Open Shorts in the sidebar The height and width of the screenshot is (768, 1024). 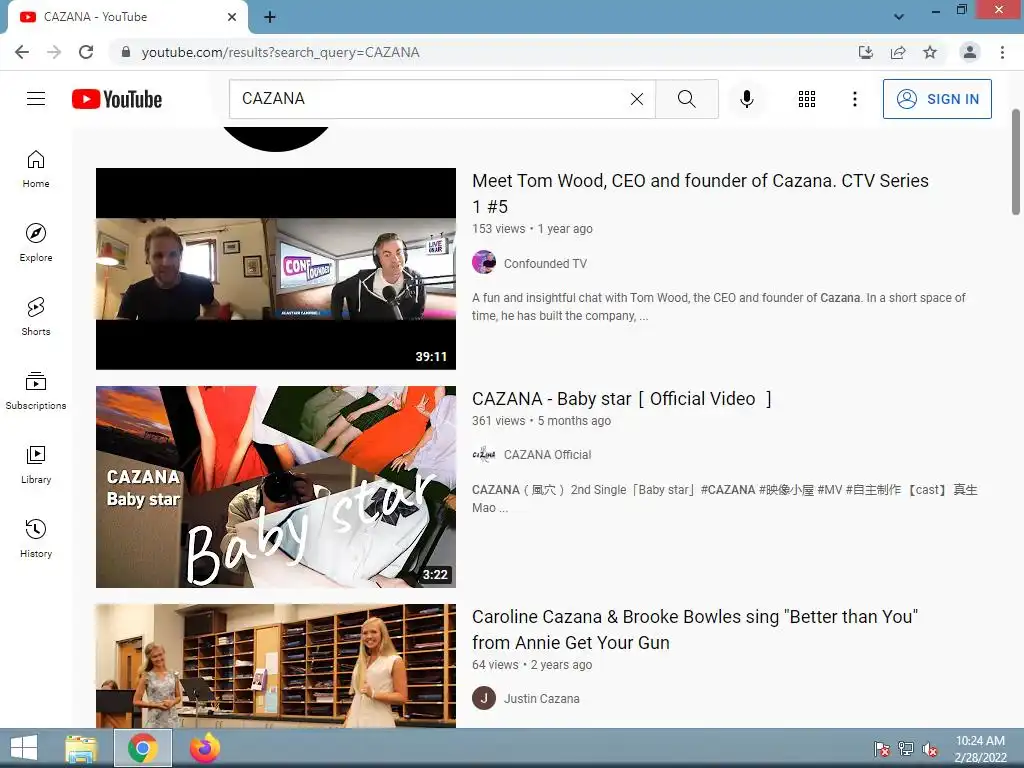click(36, 317)
